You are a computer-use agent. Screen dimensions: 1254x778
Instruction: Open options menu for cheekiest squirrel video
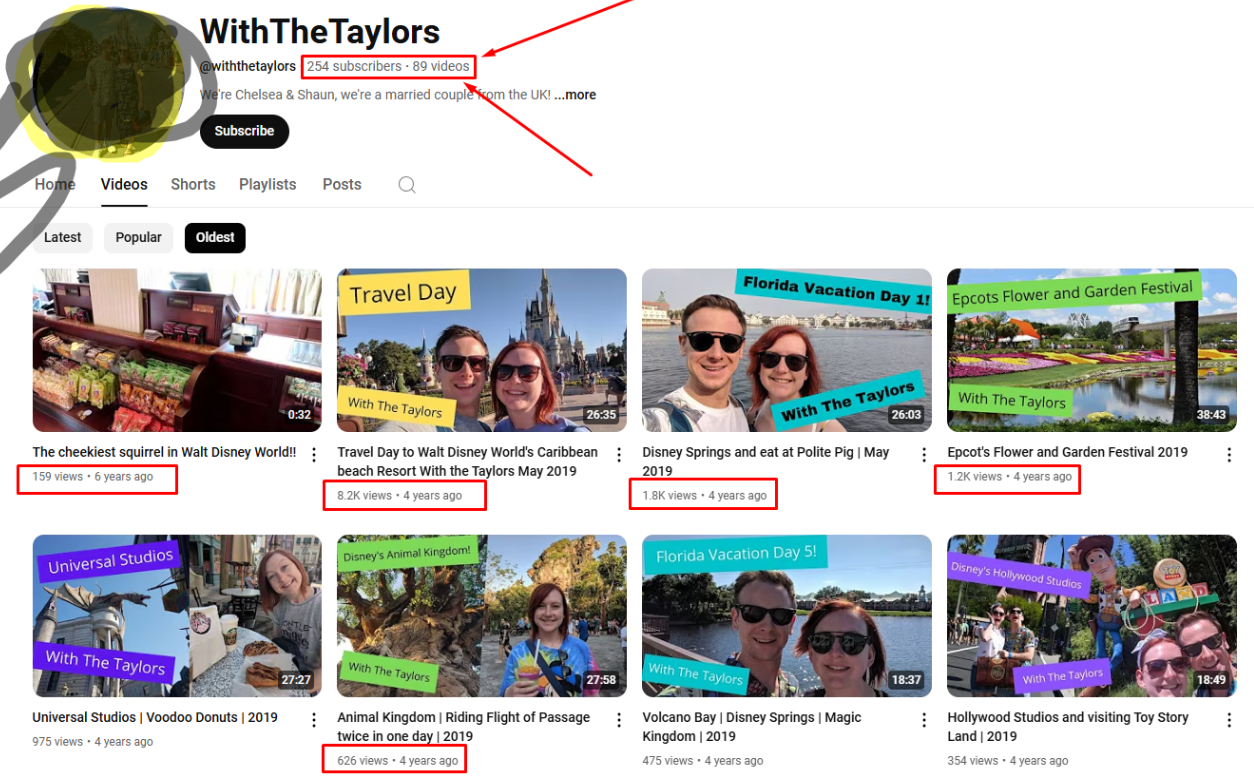pyautogui.click(x=314, y=455)
